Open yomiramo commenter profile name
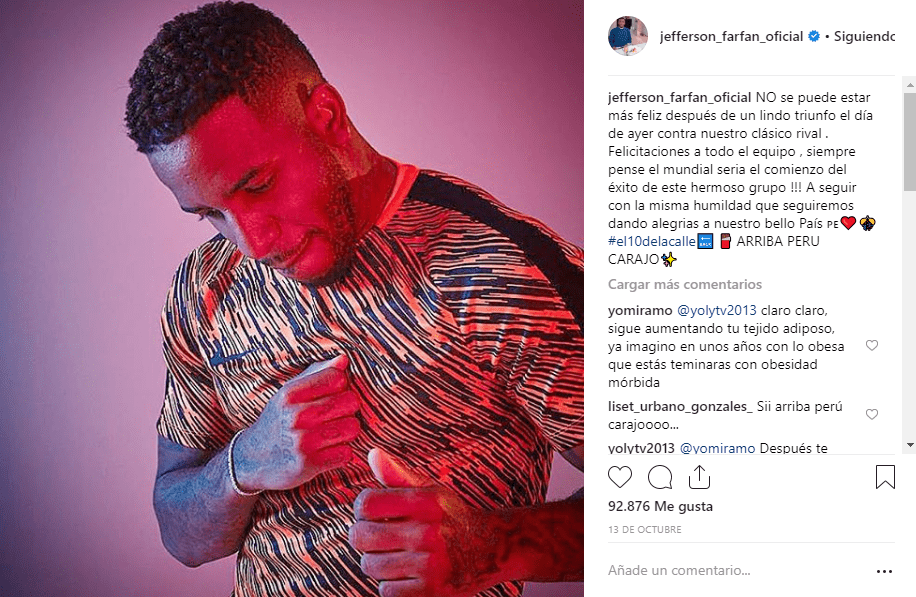Image resolution: width=916 pixels, height=597 pixels. (640, 310)
